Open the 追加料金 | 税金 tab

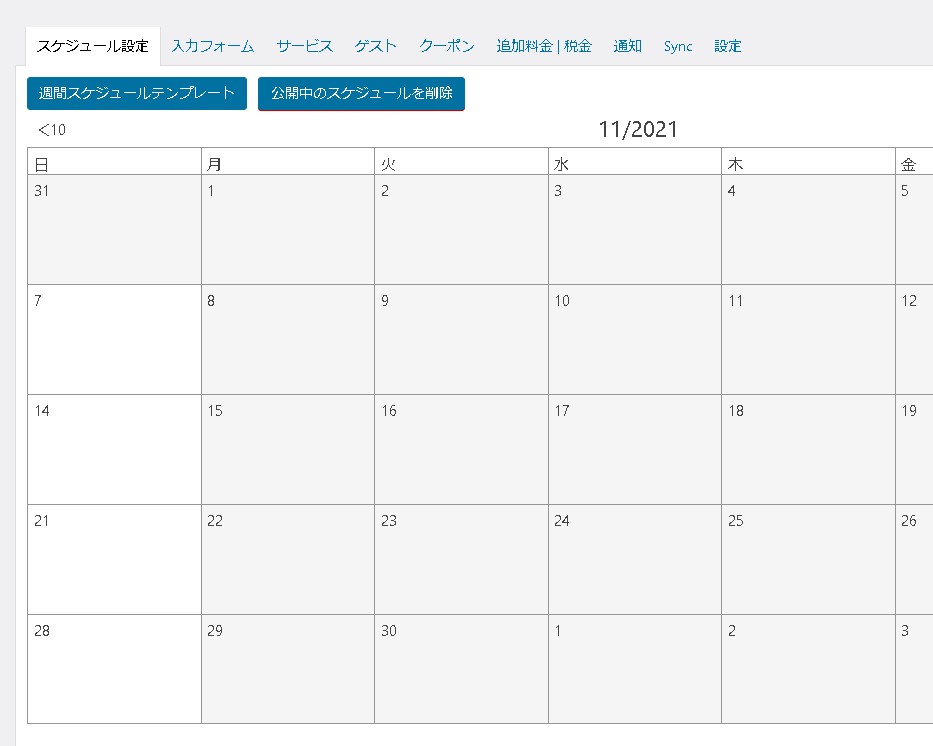[x=544, y=46]
